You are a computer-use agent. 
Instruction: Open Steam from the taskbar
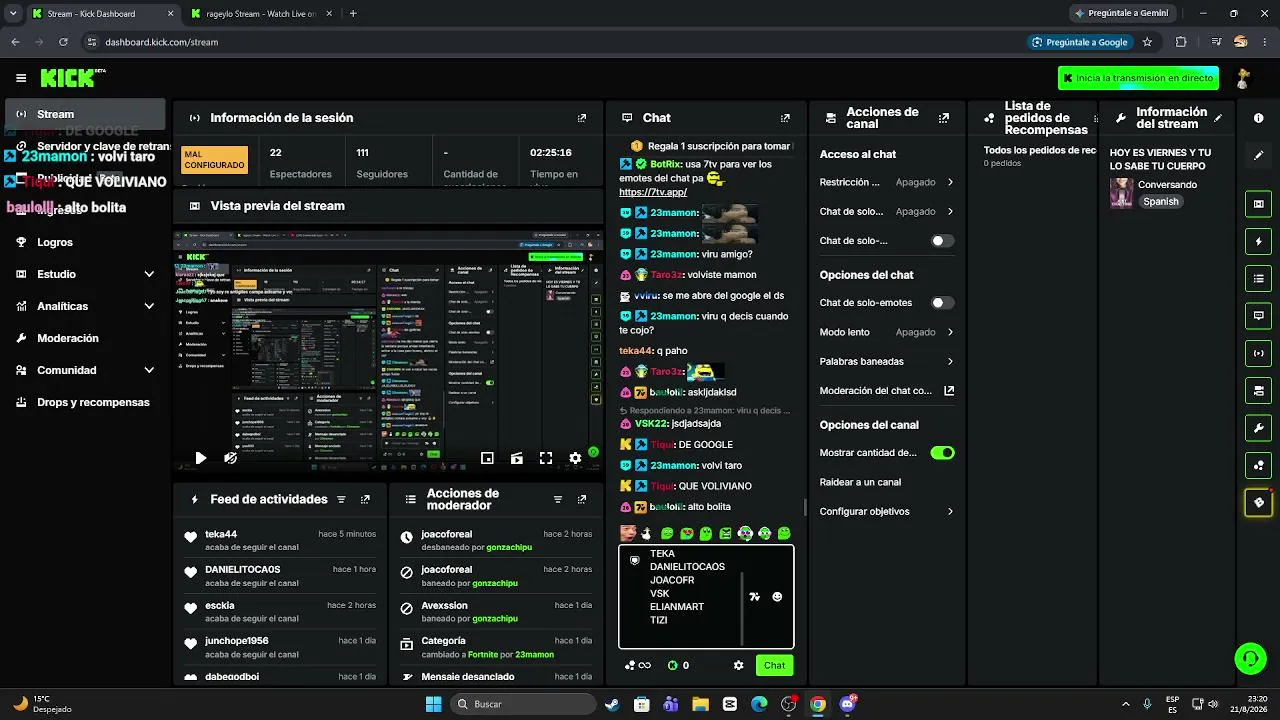click(x=612, y=704)
